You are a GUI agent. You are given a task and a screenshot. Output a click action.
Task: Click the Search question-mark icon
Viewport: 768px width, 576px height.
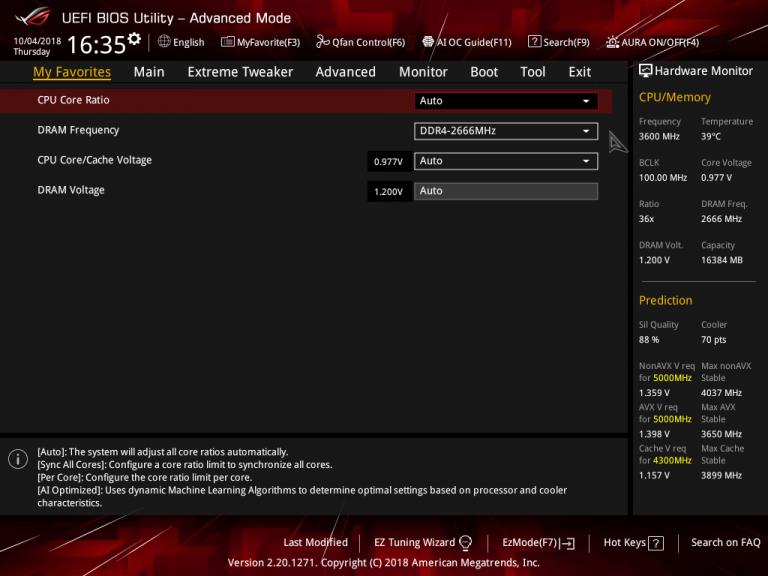click(x=534, y=42)
